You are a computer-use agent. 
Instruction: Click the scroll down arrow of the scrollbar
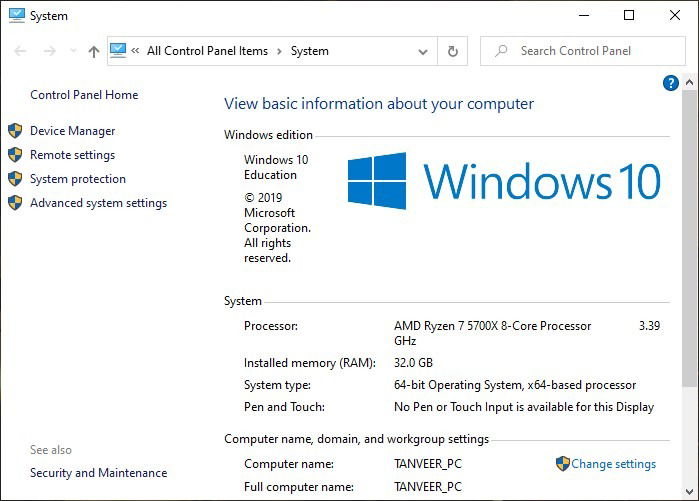[689, 492]
